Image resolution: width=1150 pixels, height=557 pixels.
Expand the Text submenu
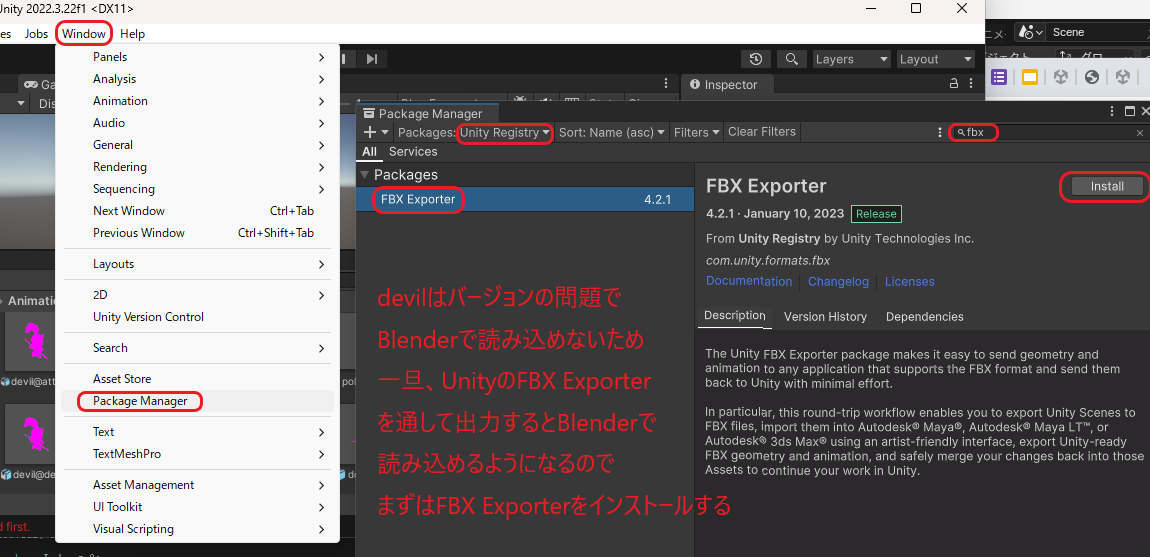coord(198,432)
